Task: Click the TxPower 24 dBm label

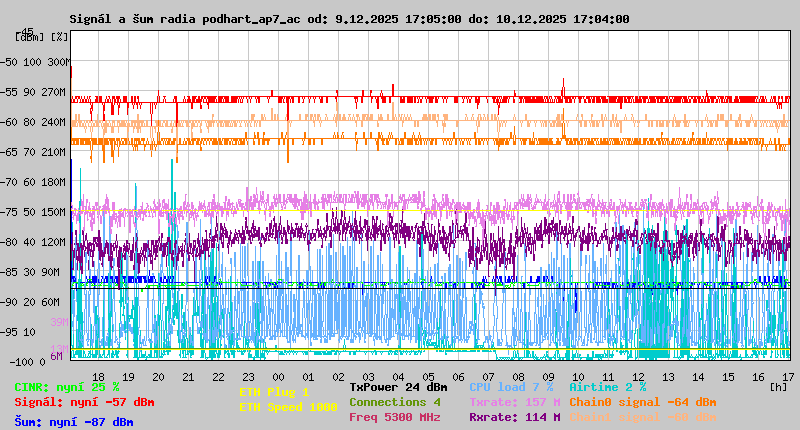Action: (x=398, y=387)
